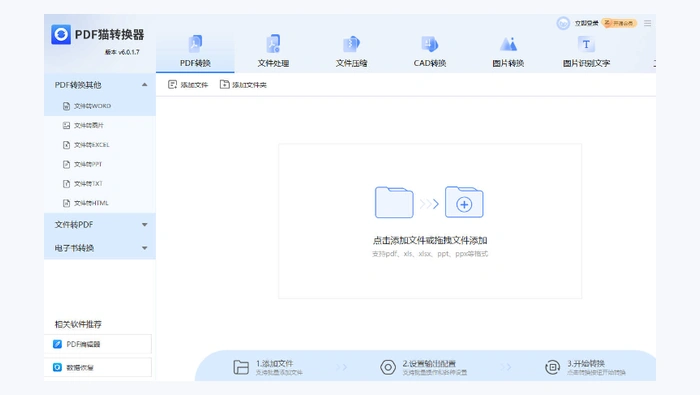The width and height of the screenshot is (700, 395).
Task: Open the 数据恢复 recommended software
Action: click(98, 367)
